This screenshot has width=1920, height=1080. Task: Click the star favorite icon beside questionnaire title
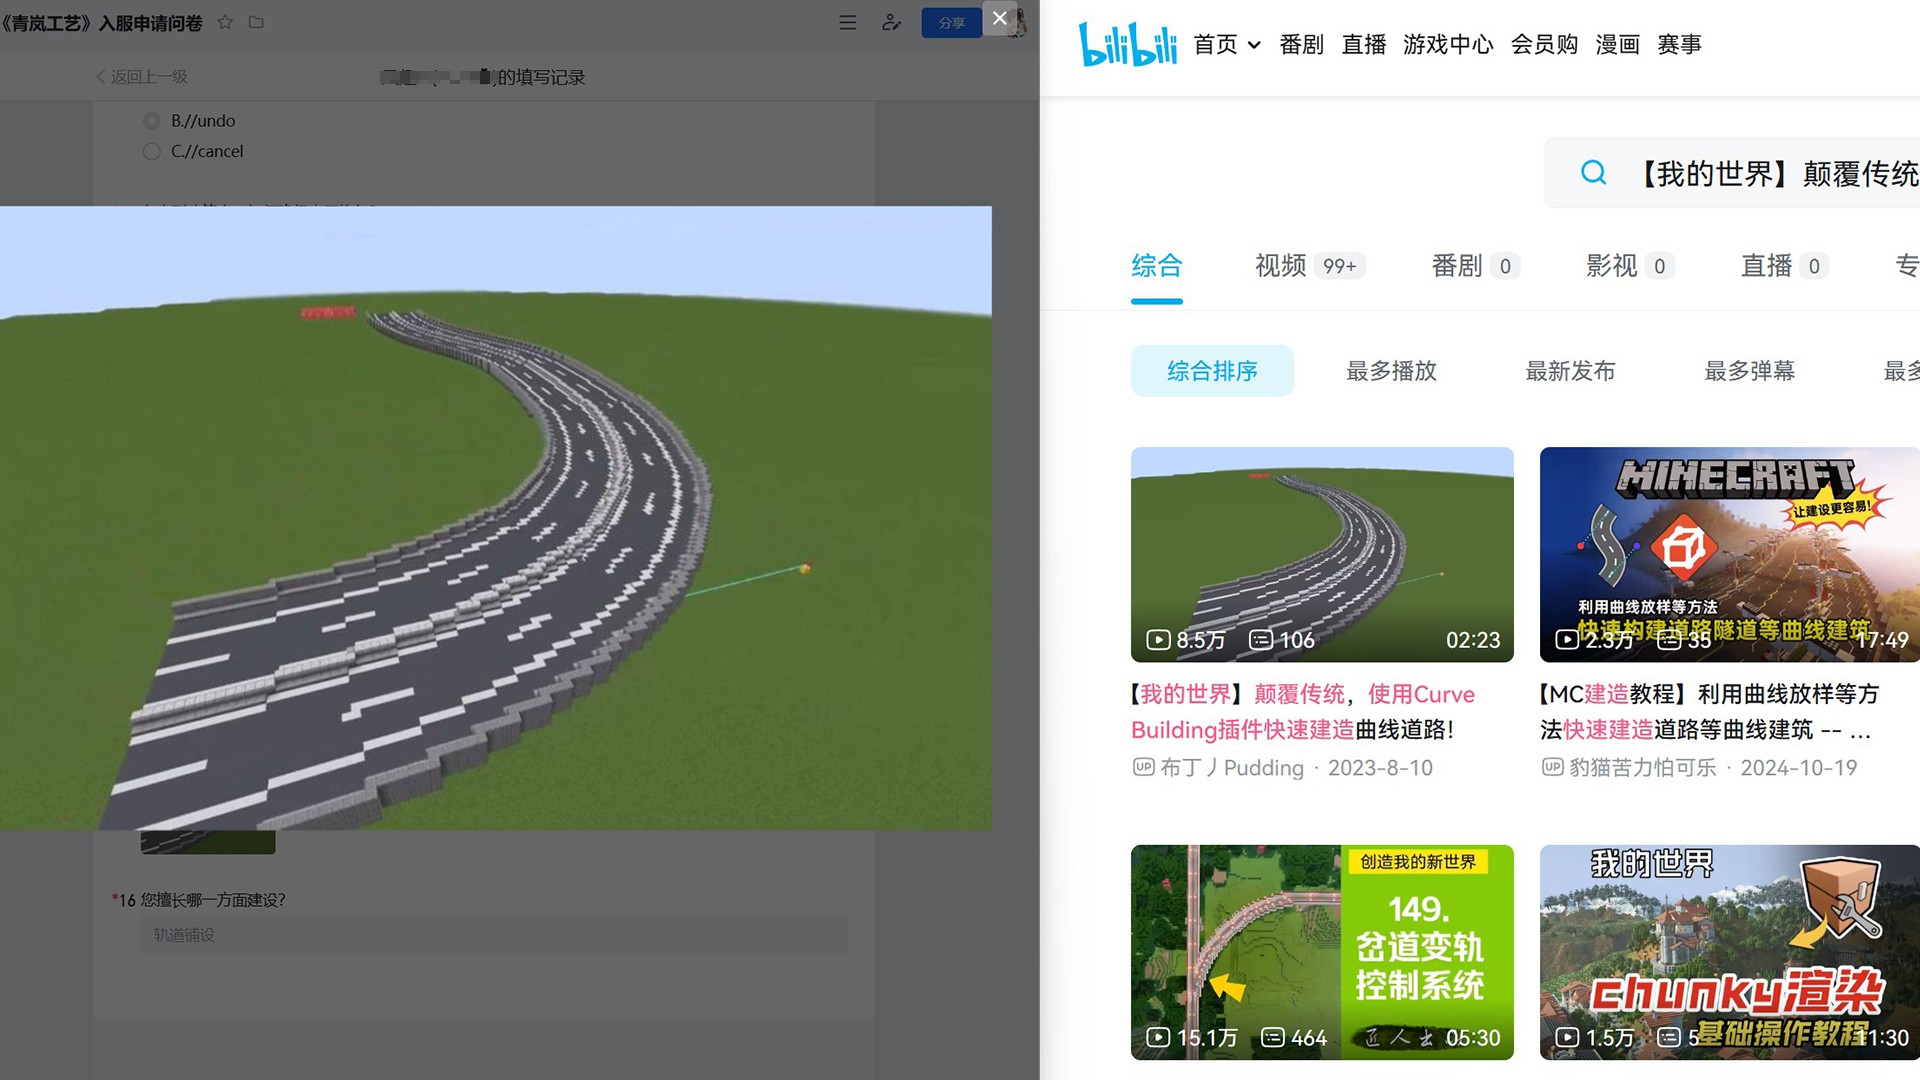(x=225, y=22)
